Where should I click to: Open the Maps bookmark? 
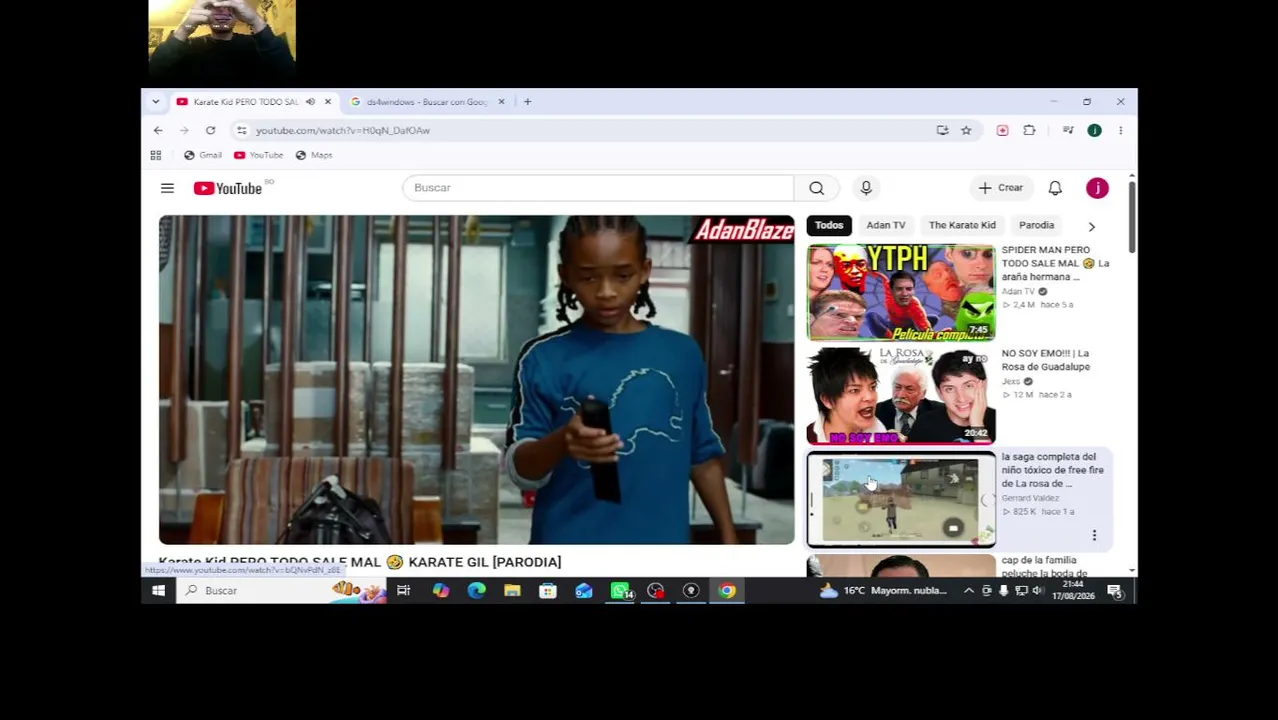314,155
